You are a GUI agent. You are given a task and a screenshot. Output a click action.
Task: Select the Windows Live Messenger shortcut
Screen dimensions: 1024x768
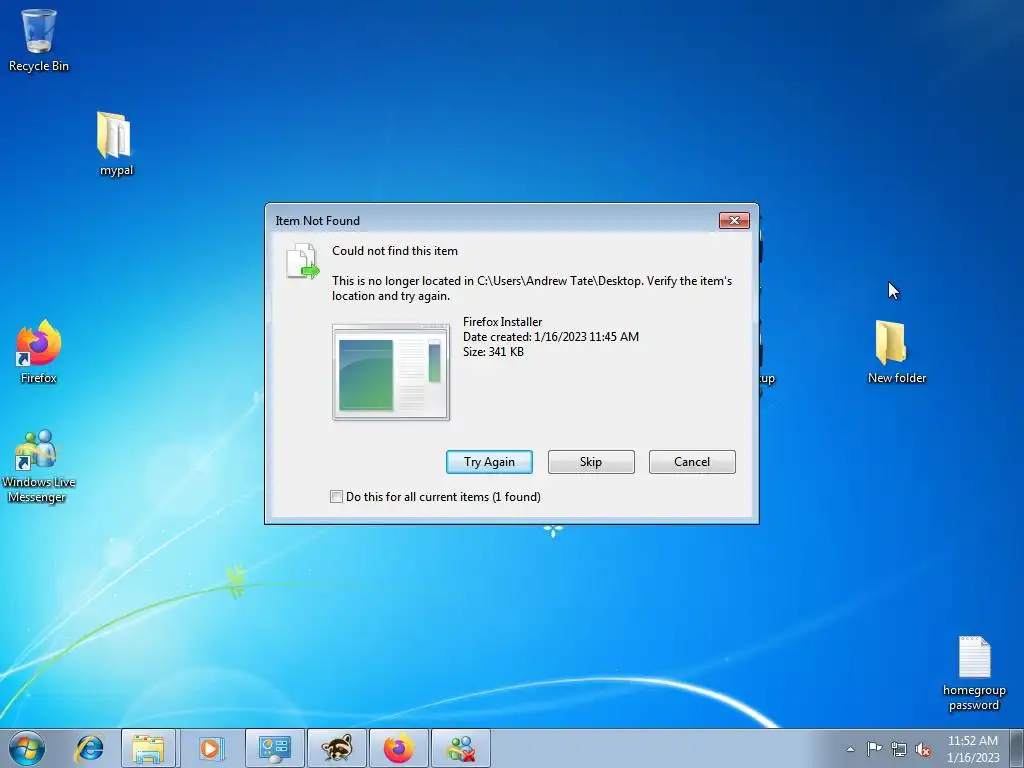click(38, 466)
